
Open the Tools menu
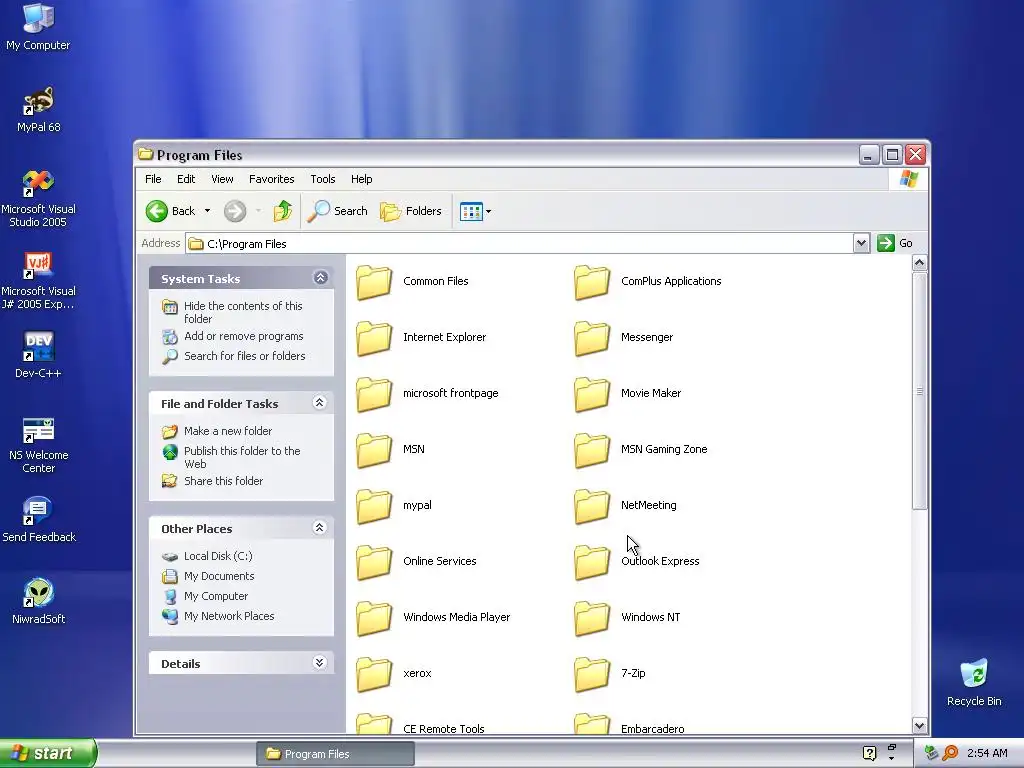tap(323, 179)
